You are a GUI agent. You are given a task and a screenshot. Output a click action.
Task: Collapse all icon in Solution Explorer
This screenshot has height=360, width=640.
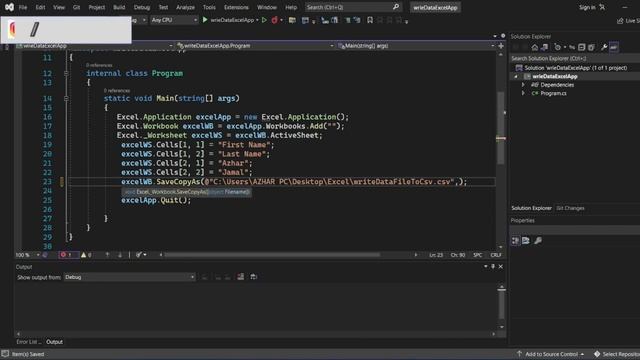582,47
